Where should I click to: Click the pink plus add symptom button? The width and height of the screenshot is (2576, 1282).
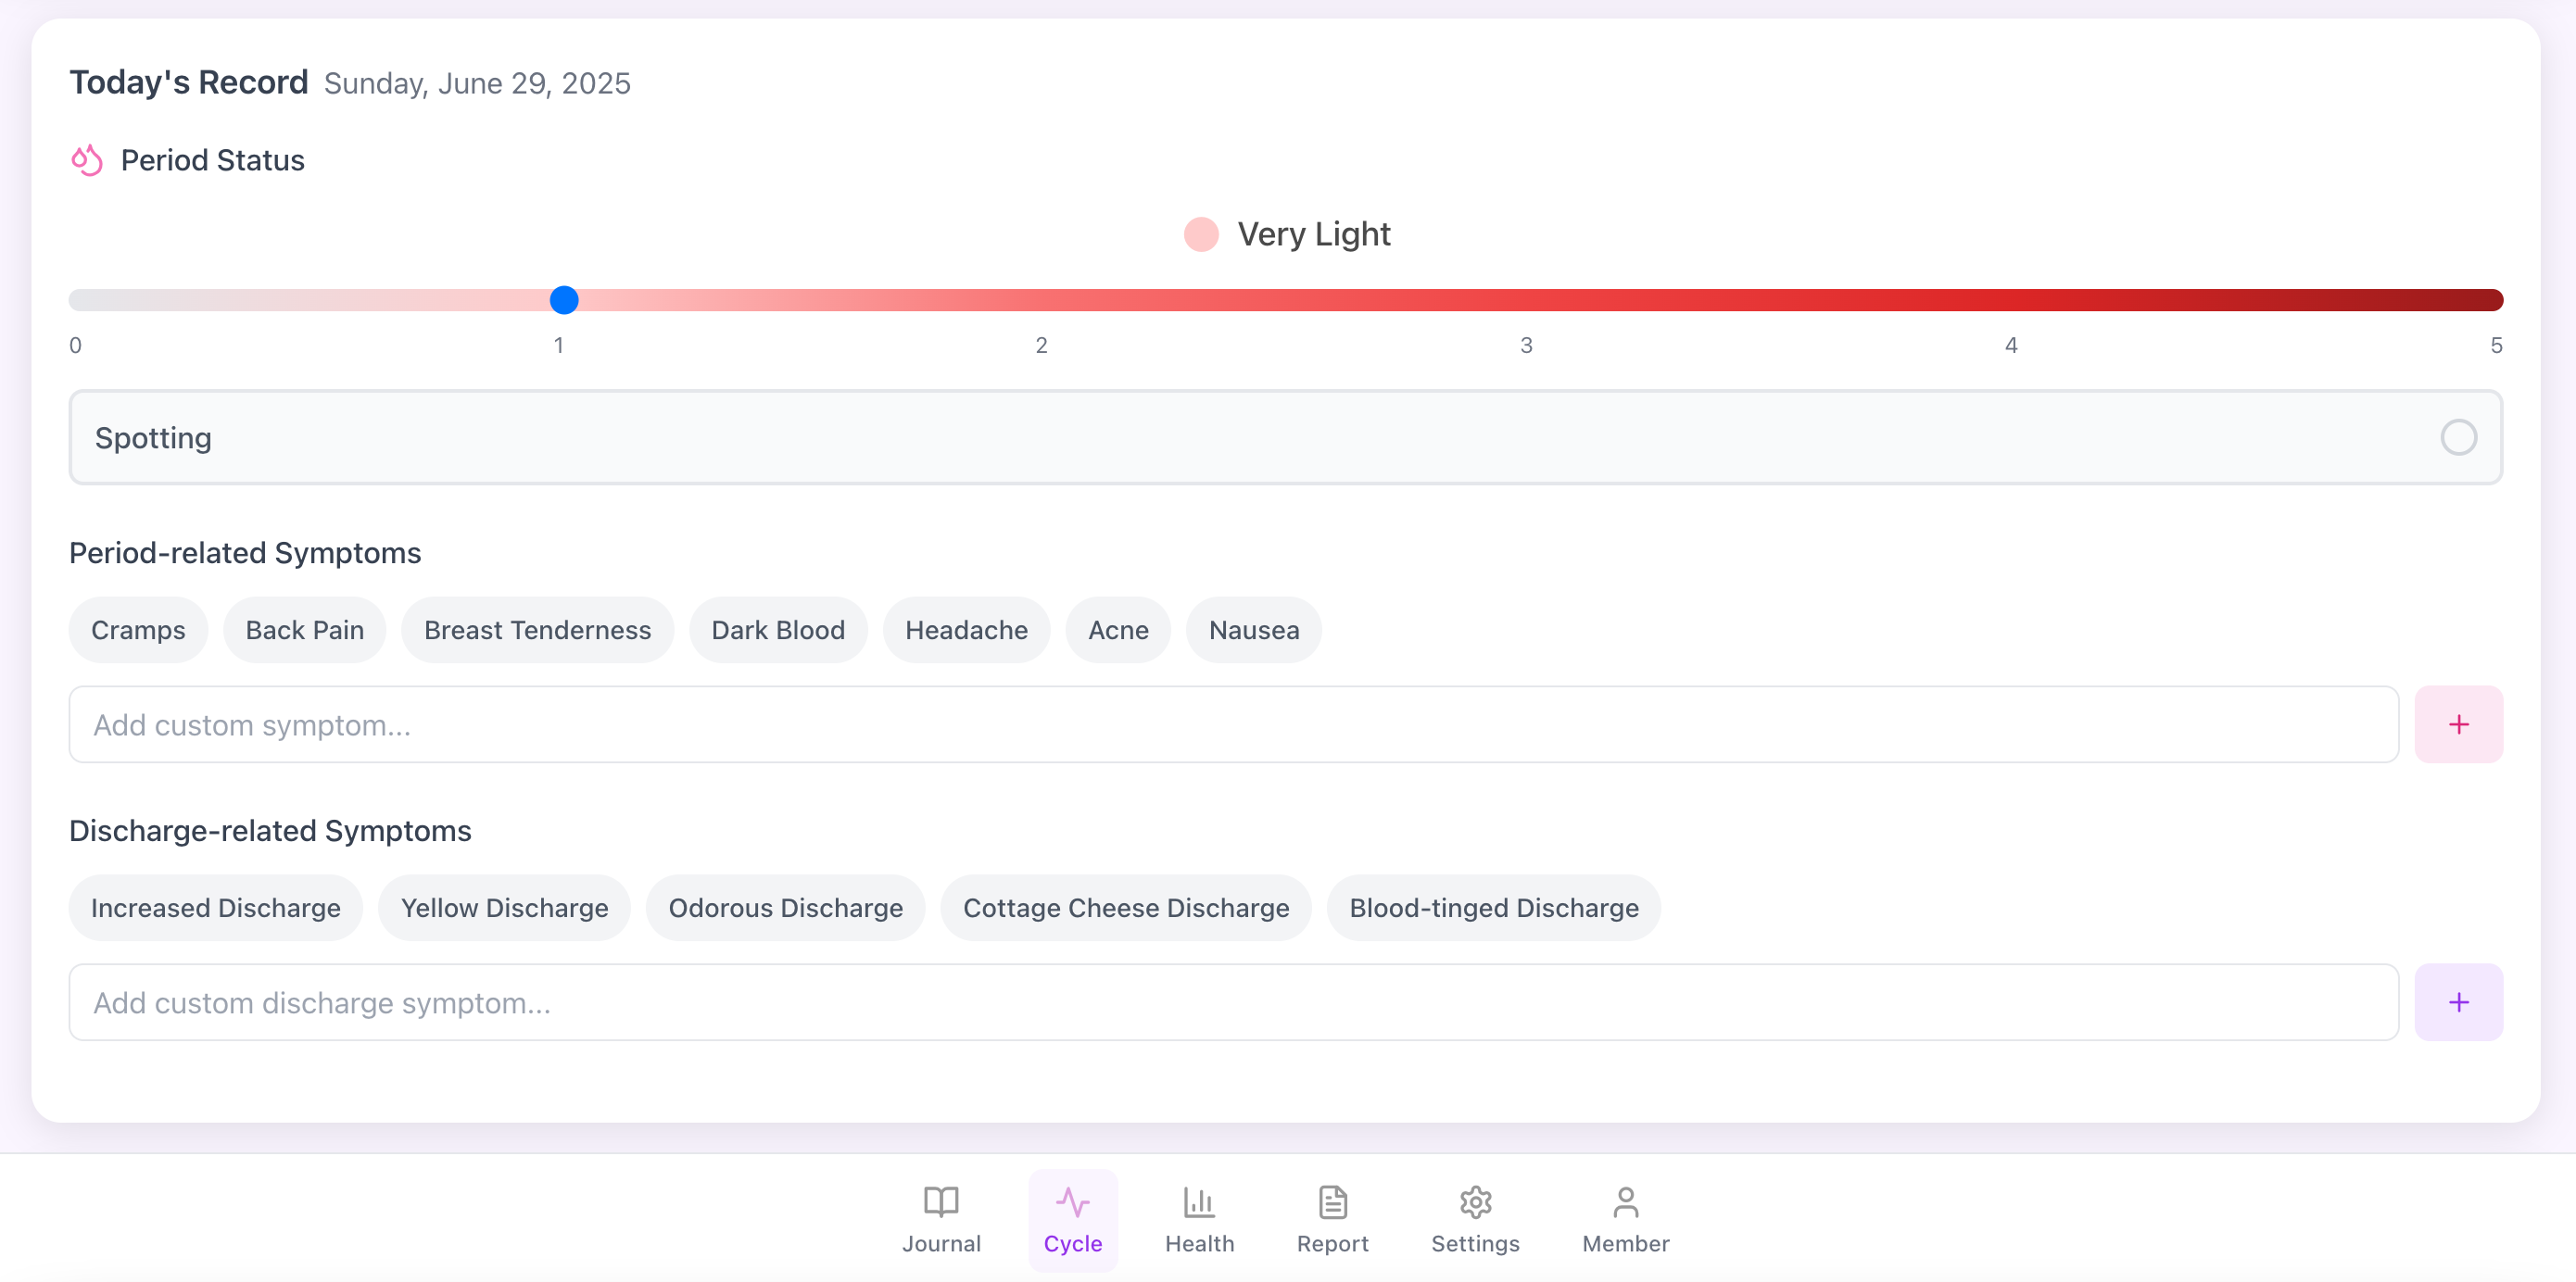point(2457,724)
